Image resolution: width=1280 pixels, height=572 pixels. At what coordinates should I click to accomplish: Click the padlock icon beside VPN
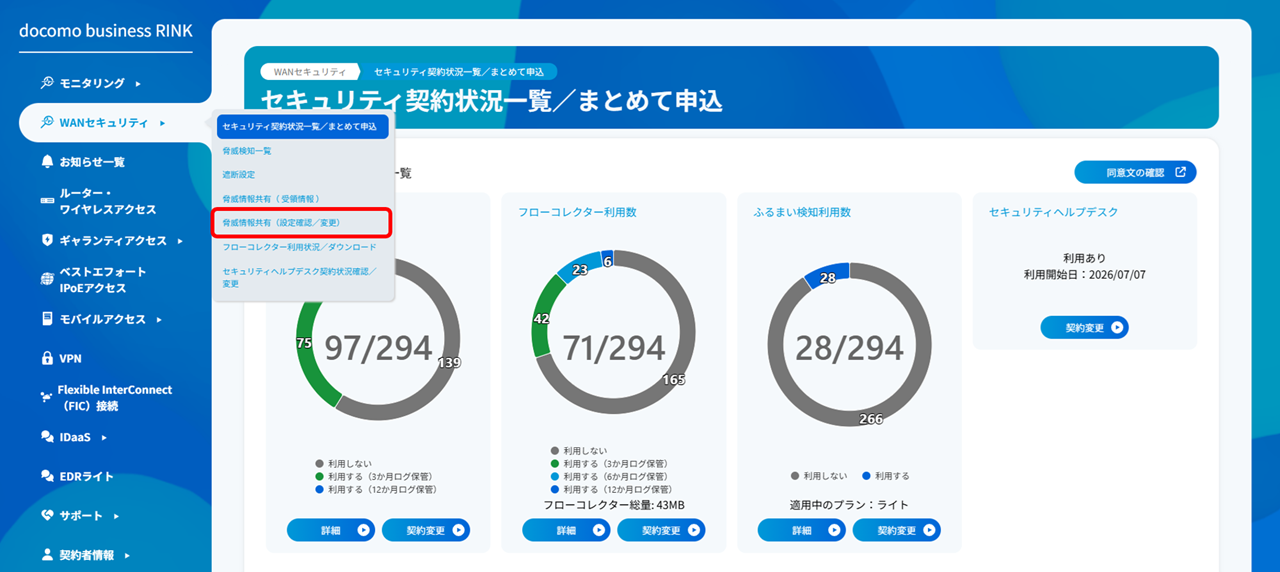tap(47, 358)
